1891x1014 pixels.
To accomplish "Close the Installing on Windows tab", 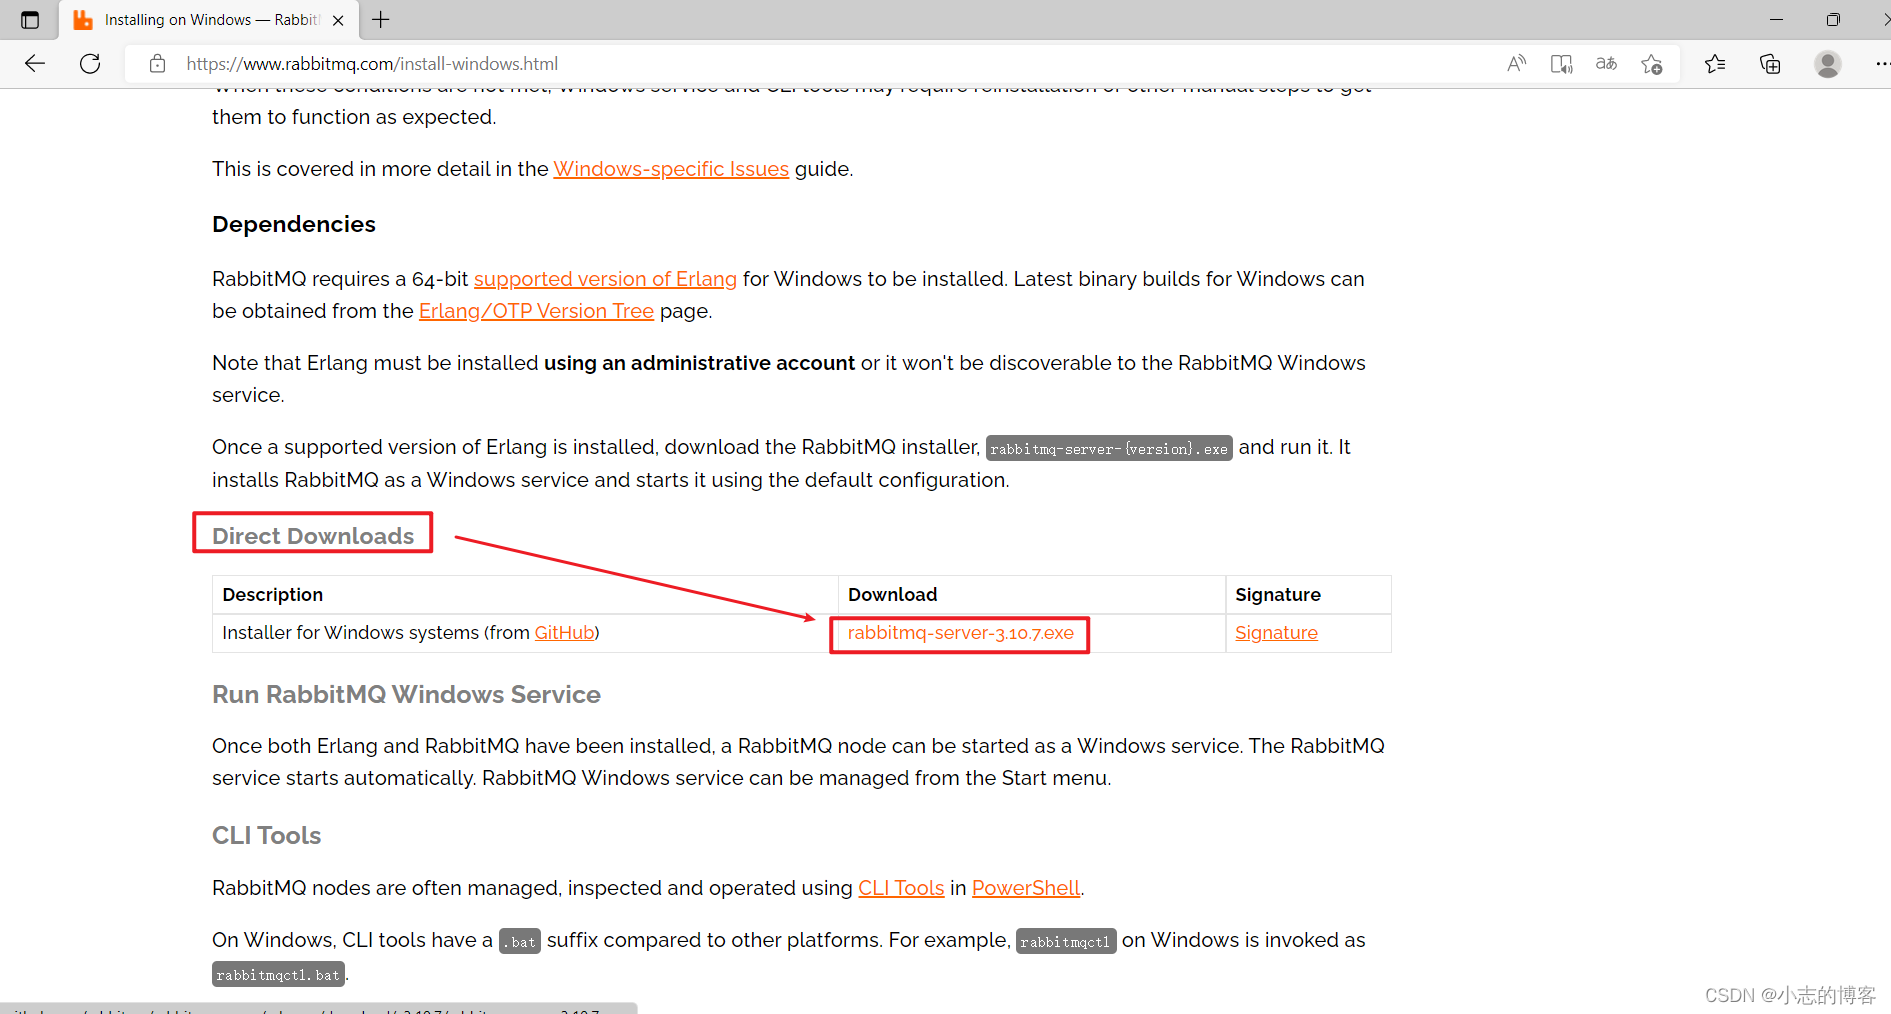I will pos(338,20).
